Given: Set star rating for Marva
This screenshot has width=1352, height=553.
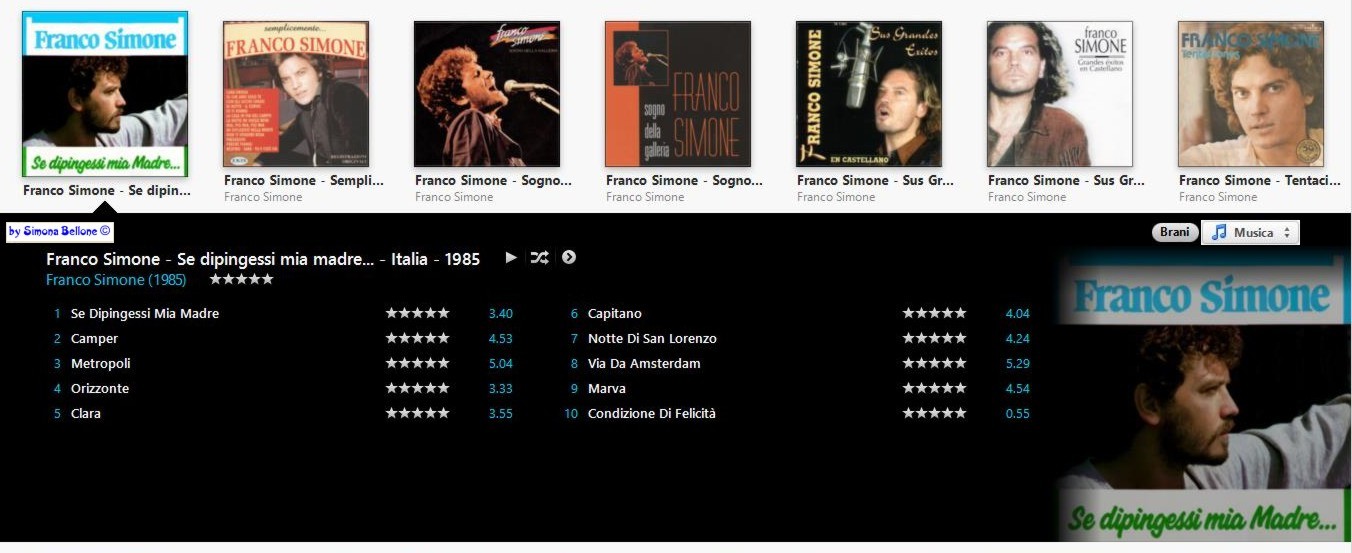Looking at the screenshot, I should (x=934, y=388).
